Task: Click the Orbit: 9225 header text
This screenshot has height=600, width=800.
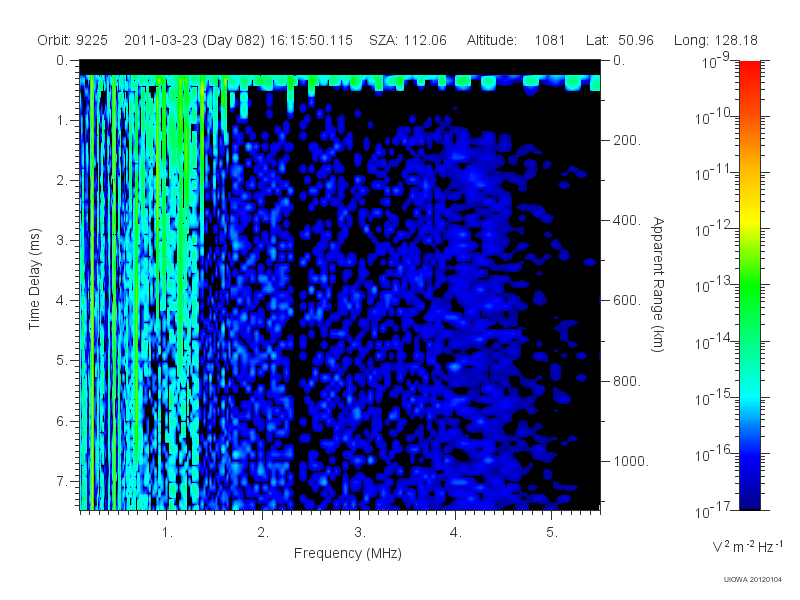Action: pyautogui.click(x=72, y=40)
